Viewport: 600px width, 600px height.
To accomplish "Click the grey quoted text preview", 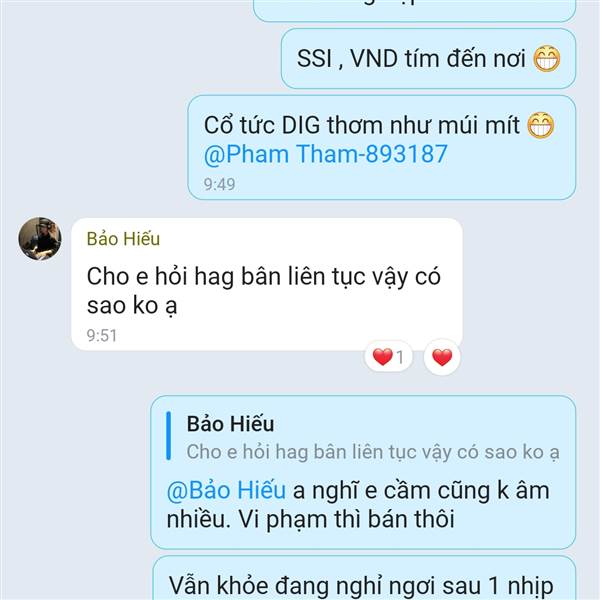I will coord(373,452).
